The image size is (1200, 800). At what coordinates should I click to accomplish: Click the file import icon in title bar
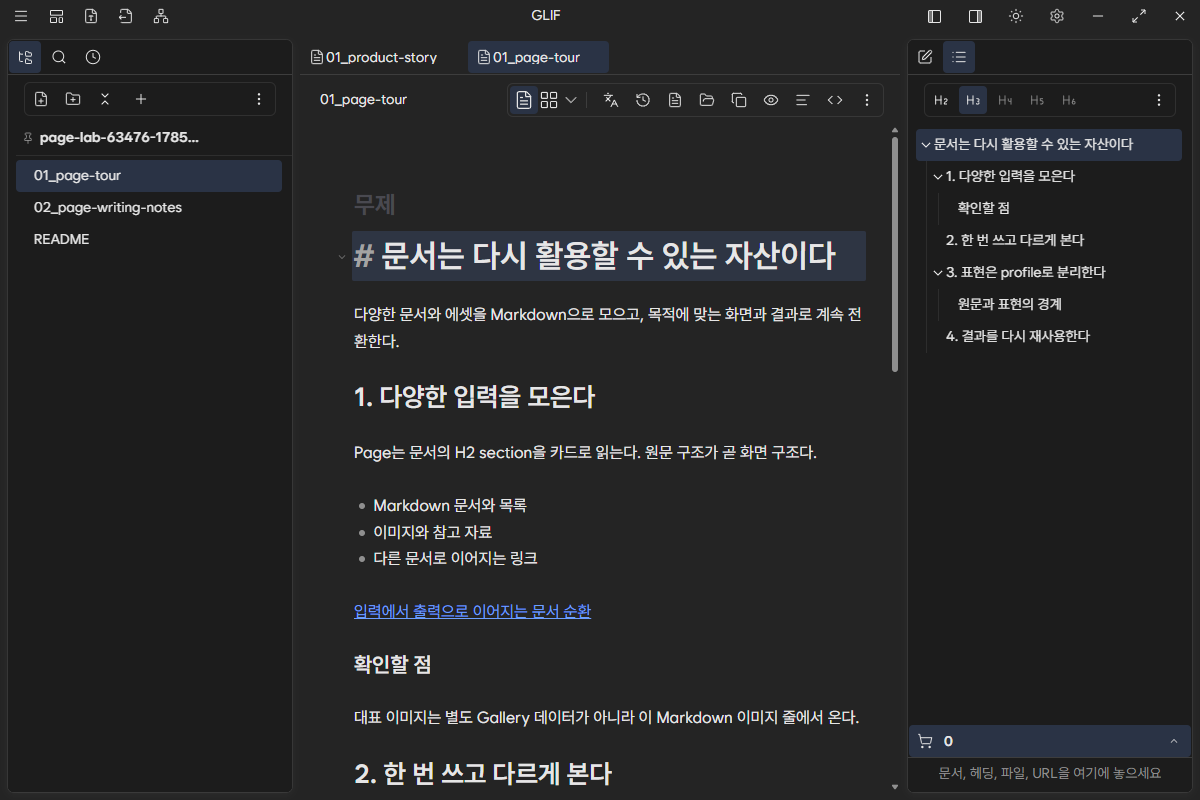coord(125,16)
